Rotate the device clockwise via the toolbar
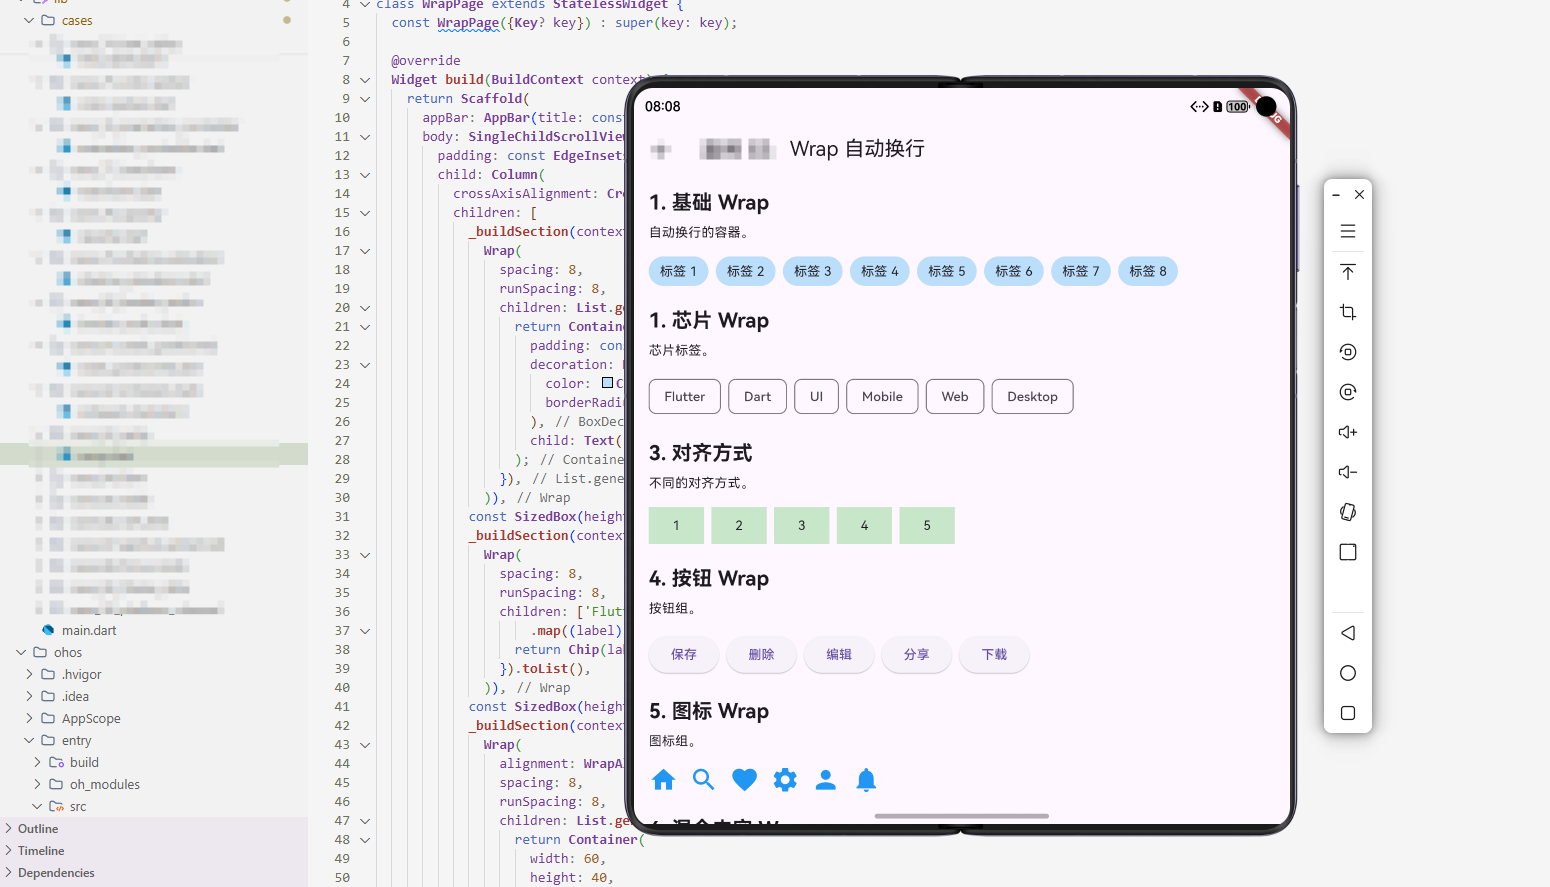1550x887 pixels. click(x=1347, y=391)
